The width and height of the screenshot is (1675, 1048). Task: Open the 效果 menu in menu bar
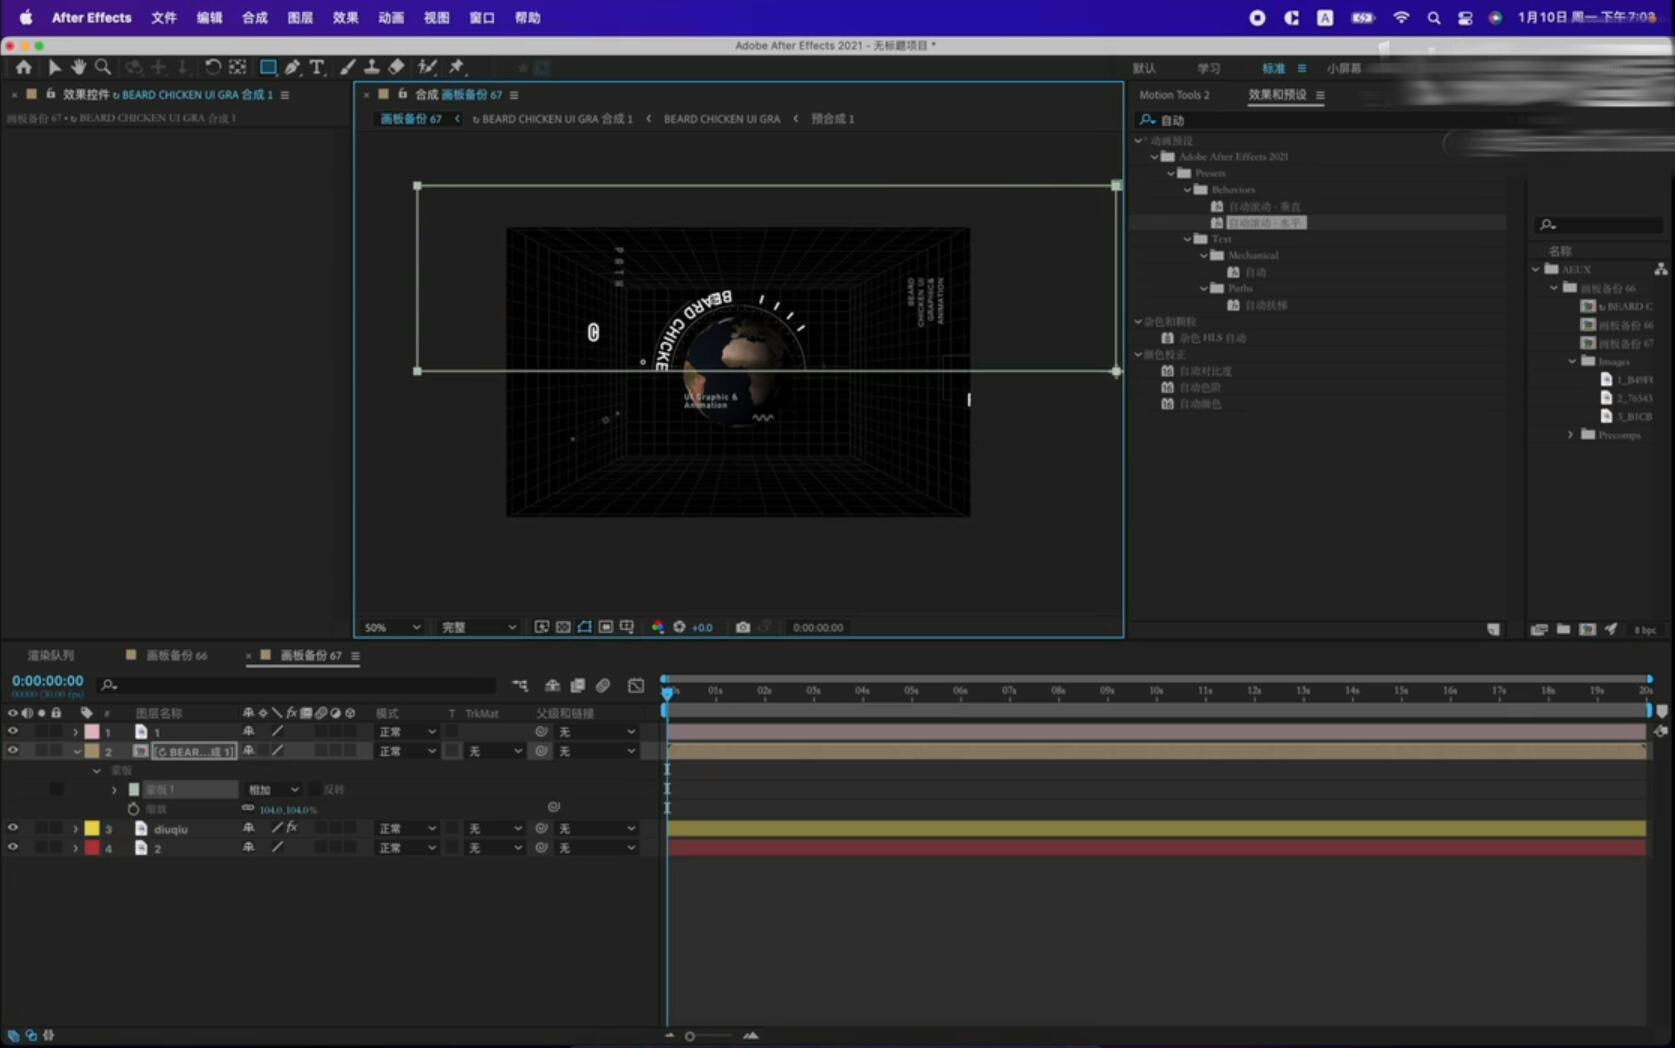[x=346, y=17]
